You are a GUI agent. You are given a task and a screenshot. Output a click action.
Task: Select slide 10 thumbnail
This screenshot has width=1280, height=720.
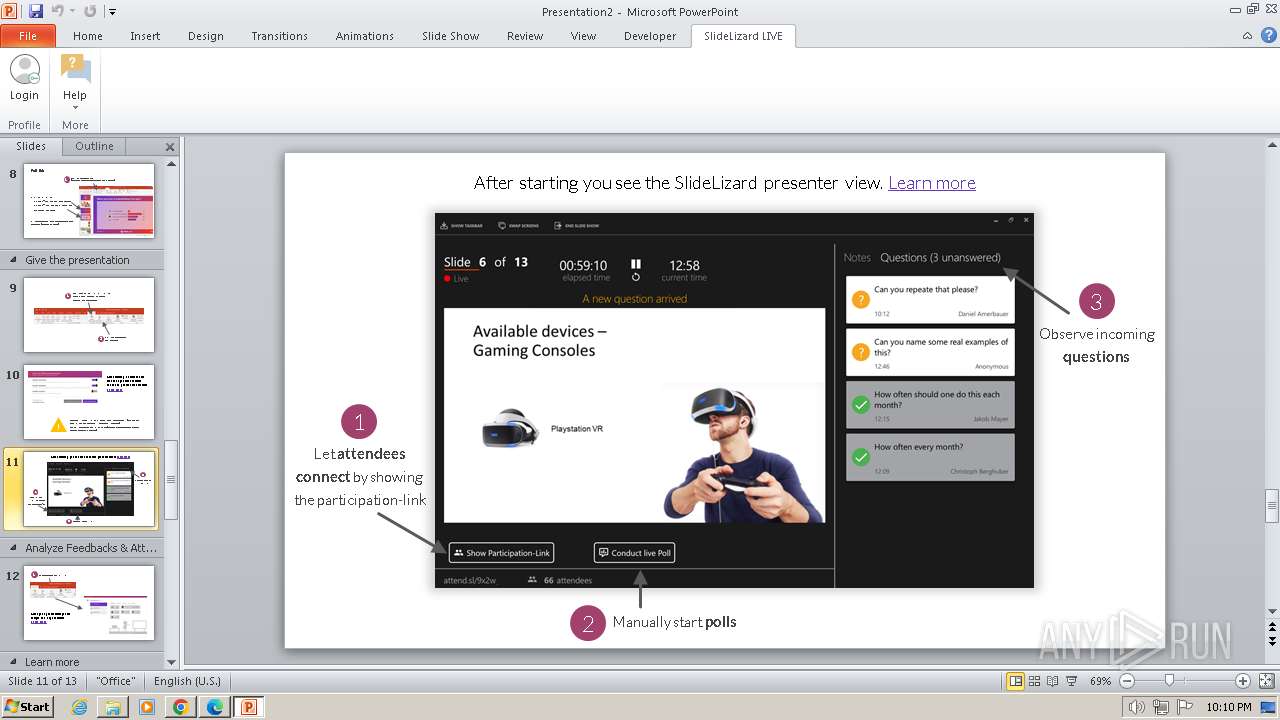click(x=89, y=402)
